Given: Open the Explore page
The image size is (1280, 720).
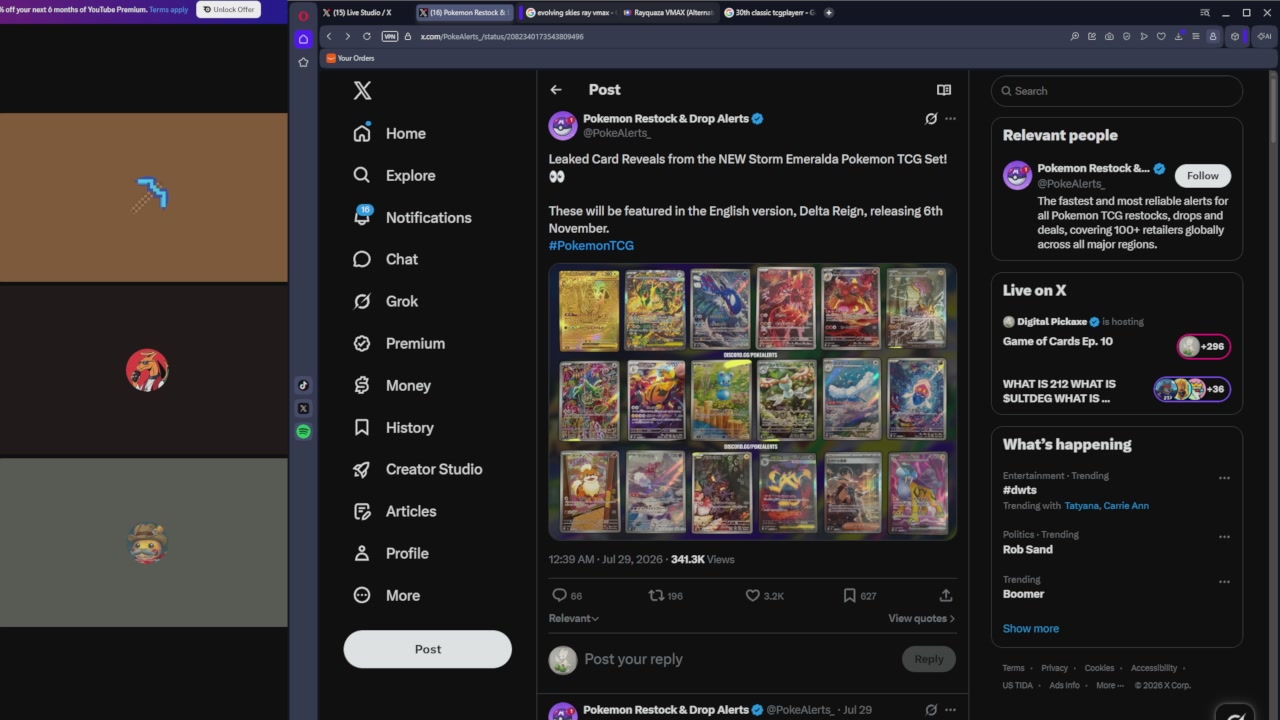Looking at the screenshot, I should tap(395, 175).
